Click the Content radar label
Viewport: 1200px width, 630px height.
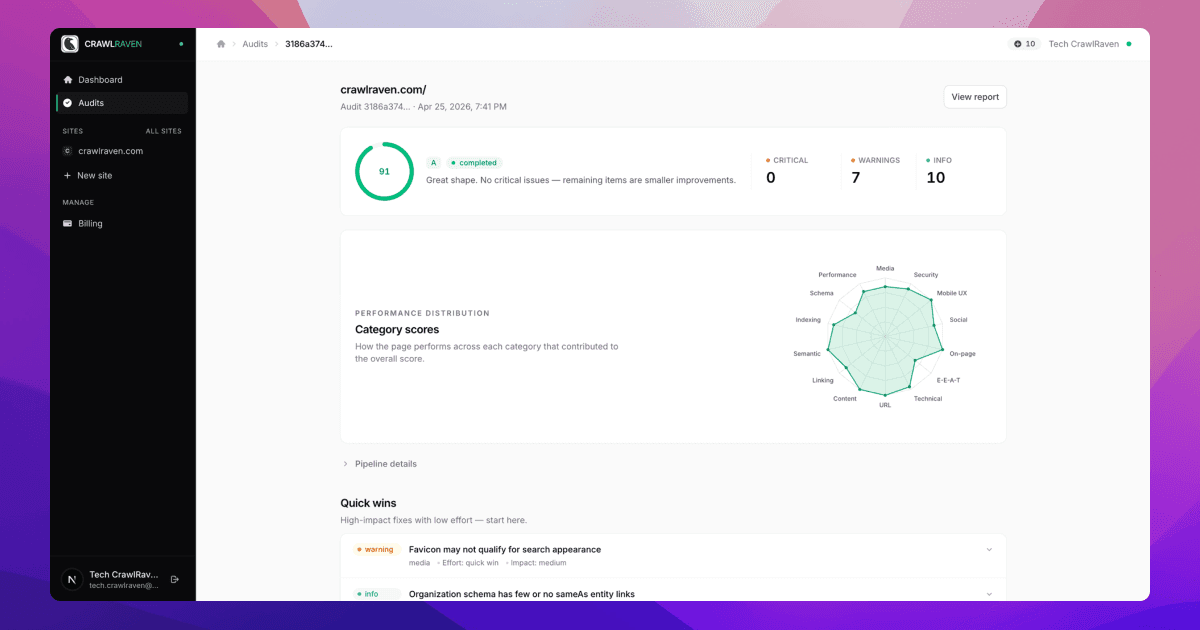click(844, 398)
